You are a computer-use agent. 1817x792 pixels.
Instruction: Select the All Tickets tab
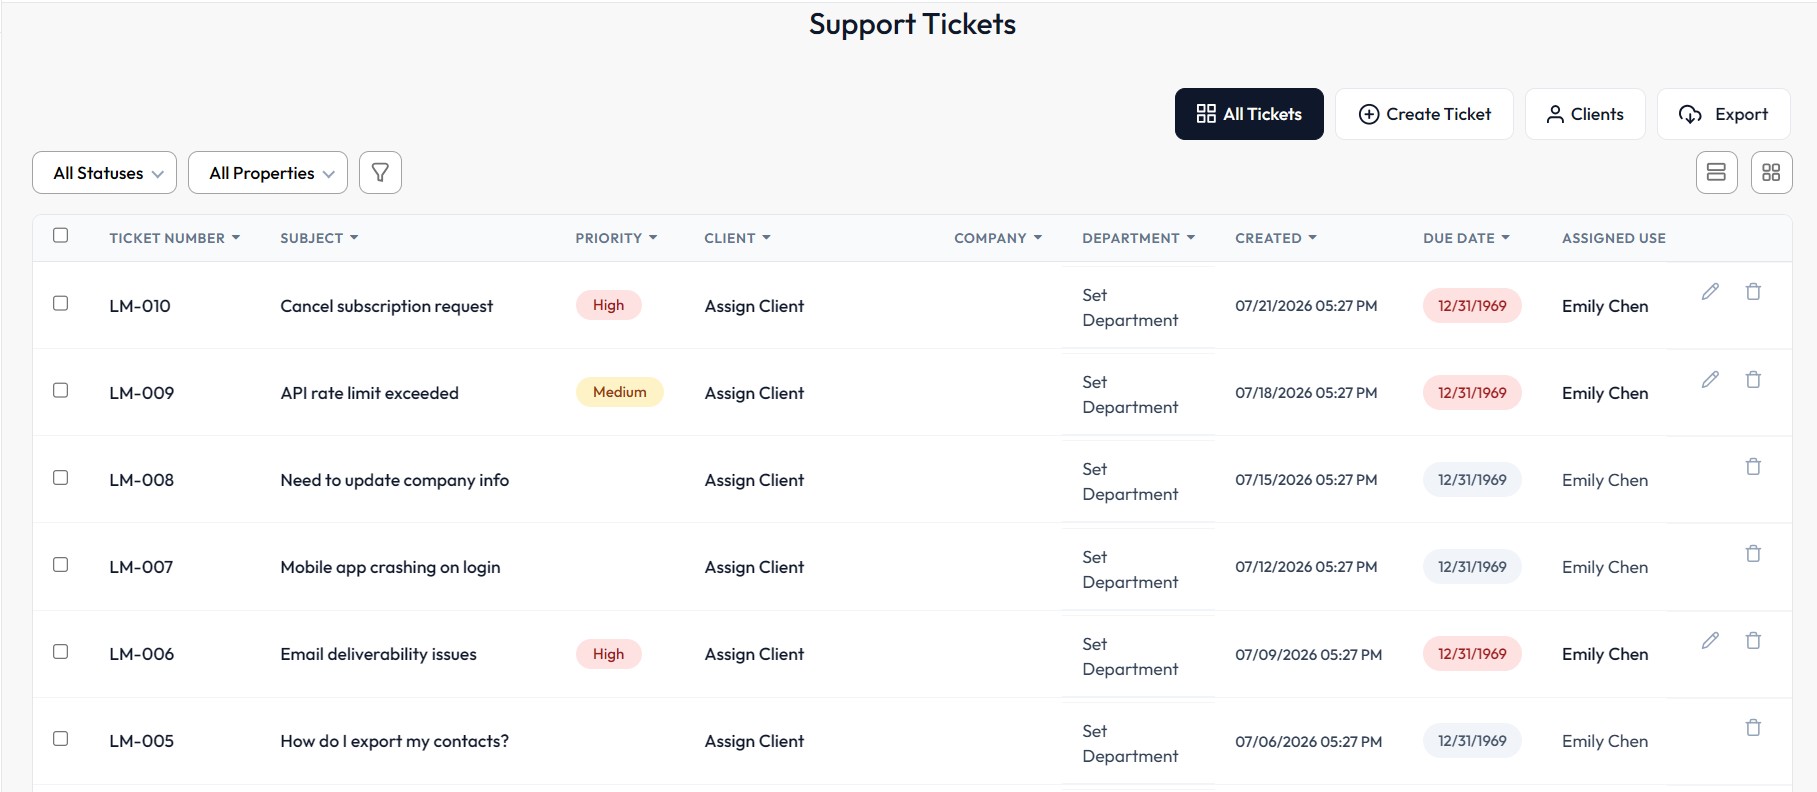click(1249, 114)
